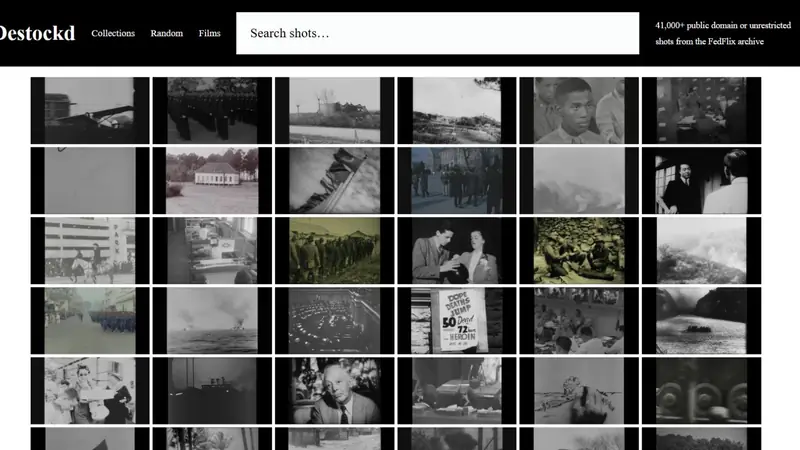Open the Films menu item
Image resolution: width=800 pixels, height=450 pixels.
click(210, 33)
